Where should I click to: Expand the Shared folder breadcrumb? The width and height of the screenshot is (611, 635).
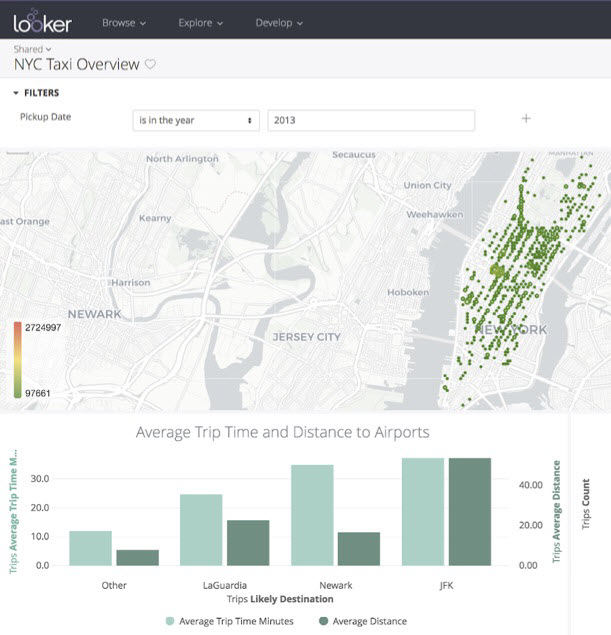tap(33, 48)
